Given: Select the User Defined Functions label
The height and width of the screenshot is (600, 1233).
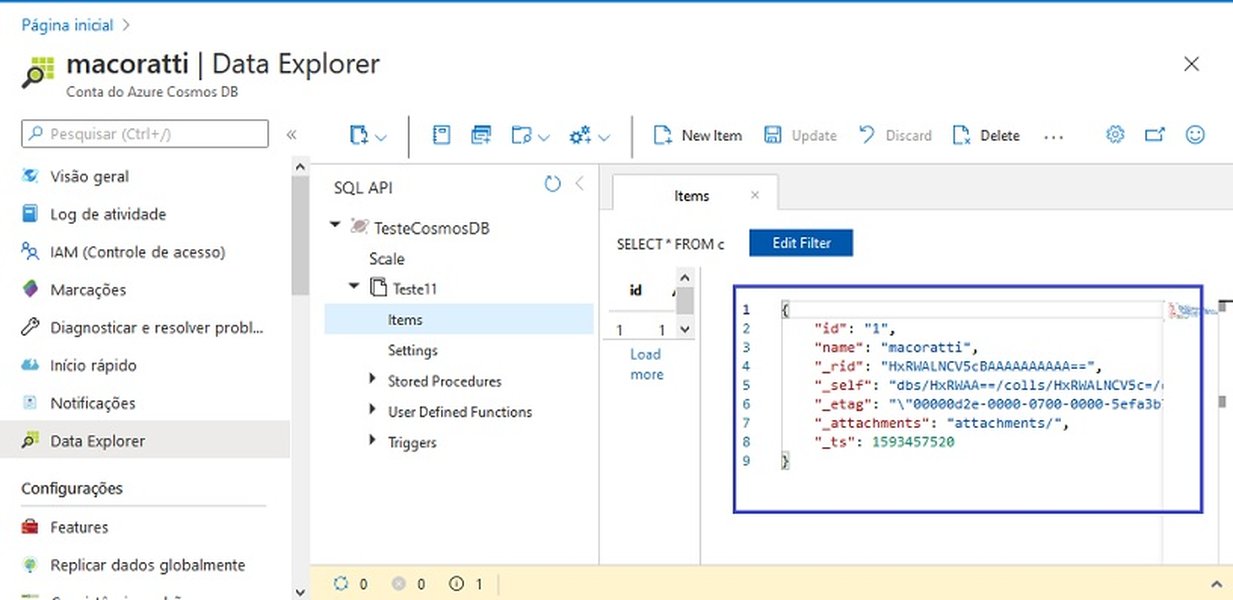Looking at the screenshot, I should 460,412.
